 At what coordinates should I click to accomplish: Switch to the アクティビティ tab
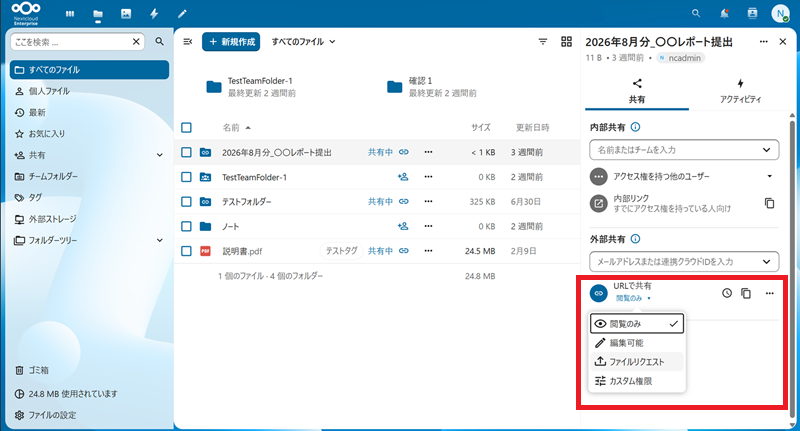pyautogui.click(x=740, y=91)
